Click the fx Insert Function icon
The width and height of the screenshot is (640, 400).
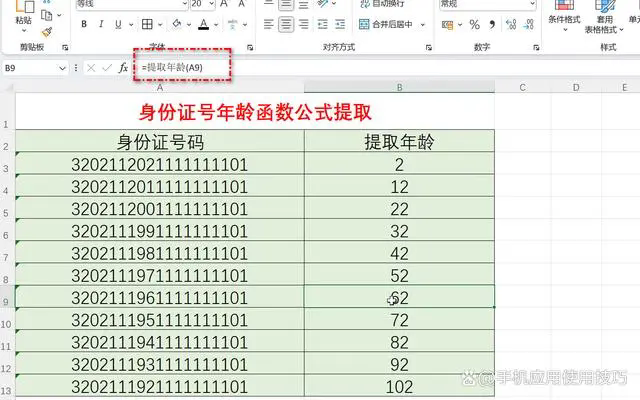(123, 67)
